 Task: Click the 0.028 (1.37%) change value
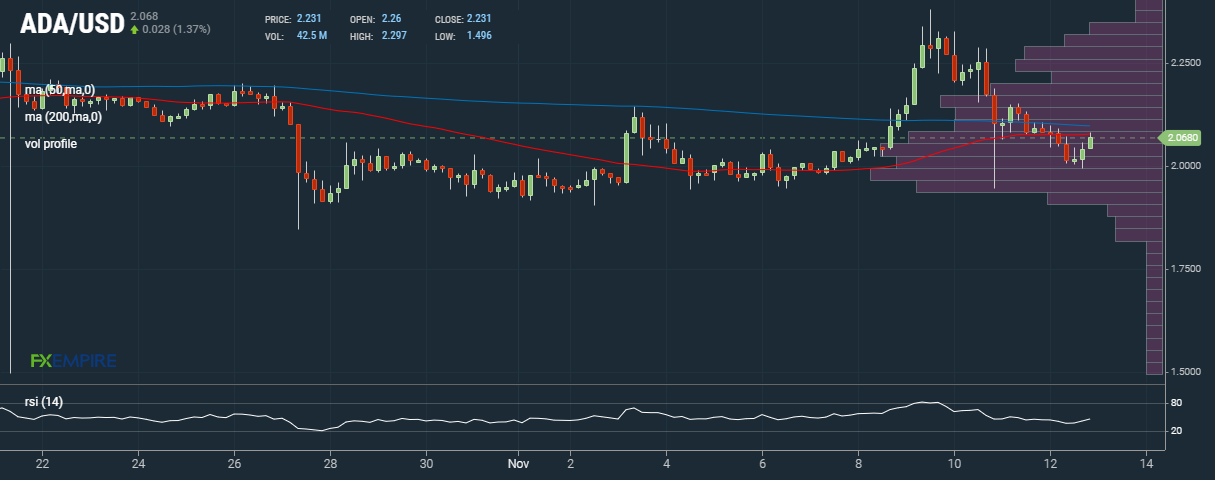pos(176,29)
